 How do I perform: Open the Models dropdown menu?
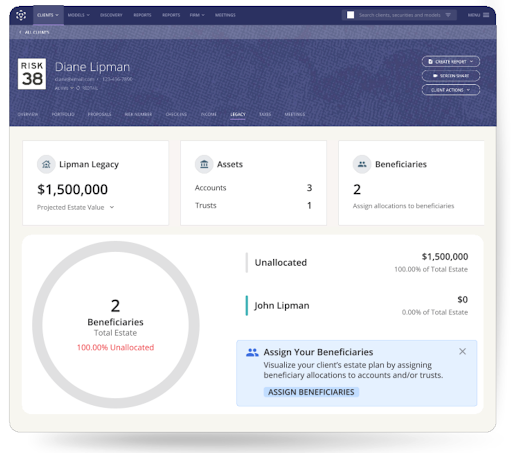(79, 15)
